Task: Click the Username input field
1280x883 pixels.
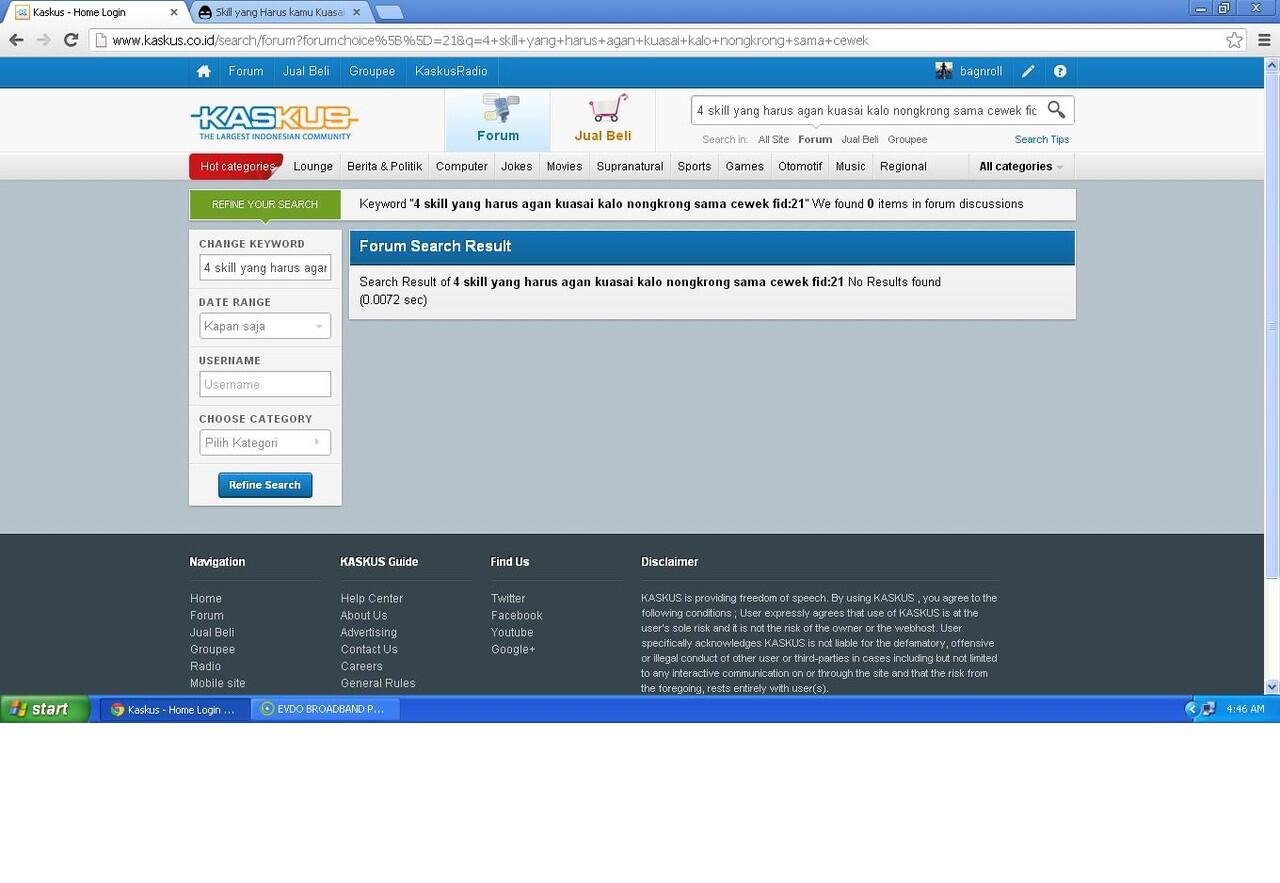Action: (265, 384)
